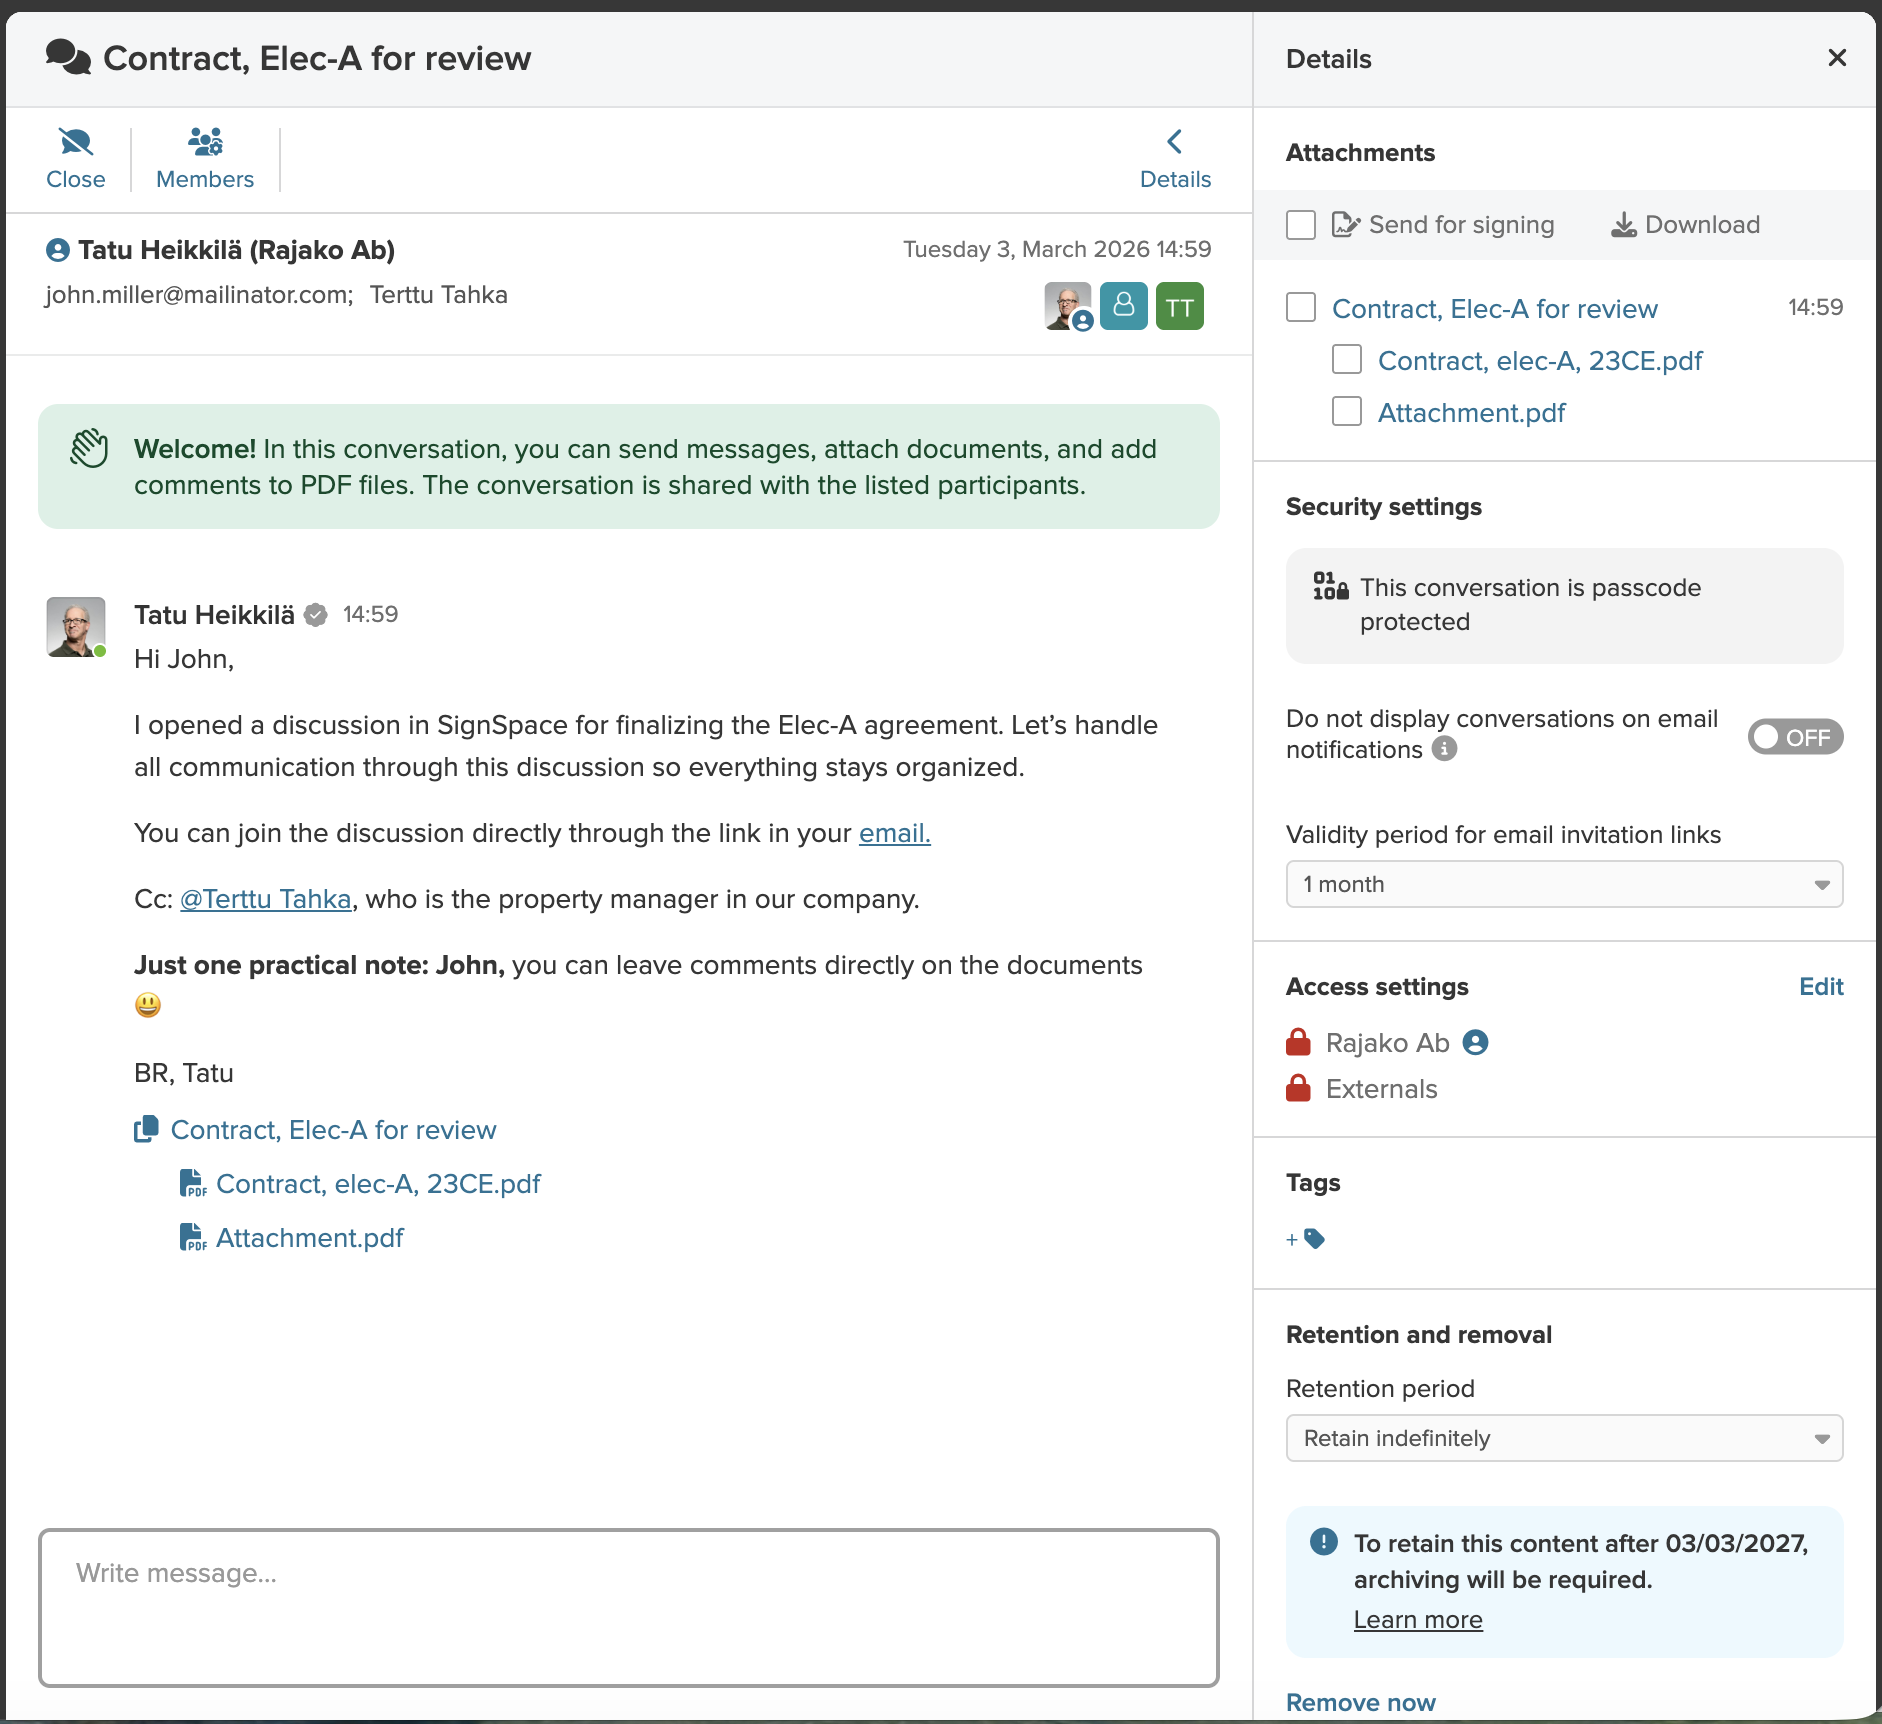Screen dimensions: 1882x1724
Task: Open the Members panel
Action: 205,143
